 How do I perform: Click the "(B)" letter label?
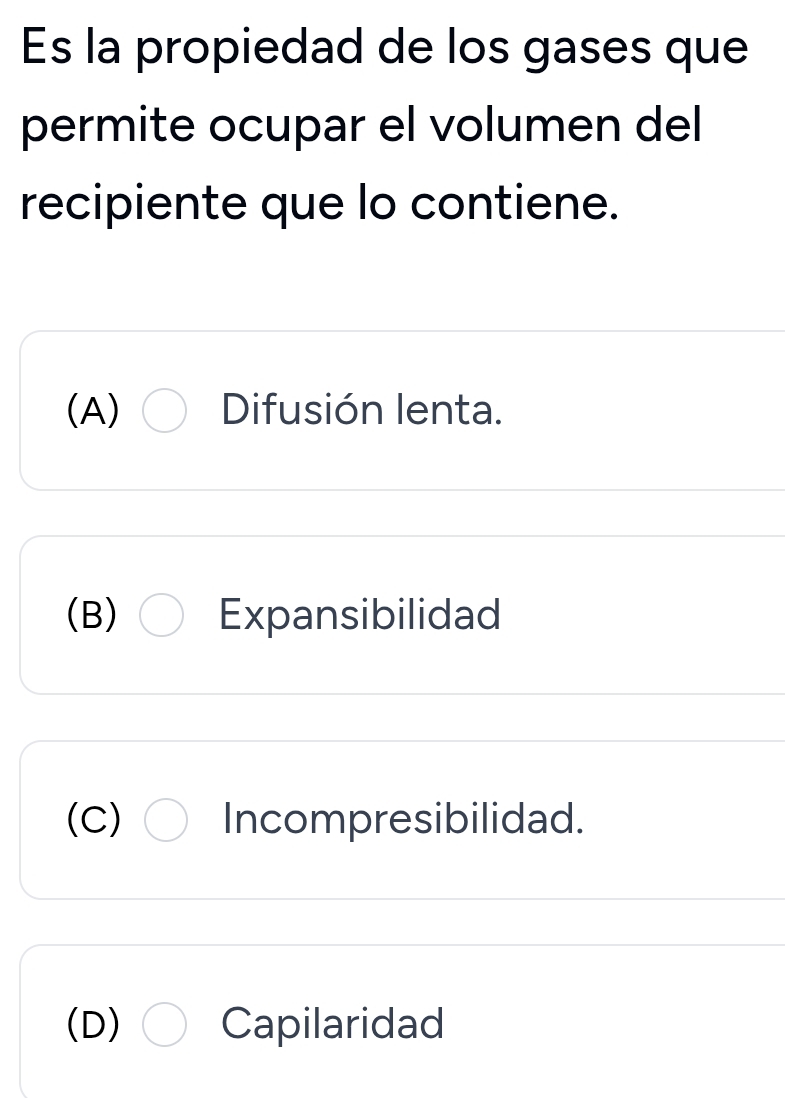(92, 615)
